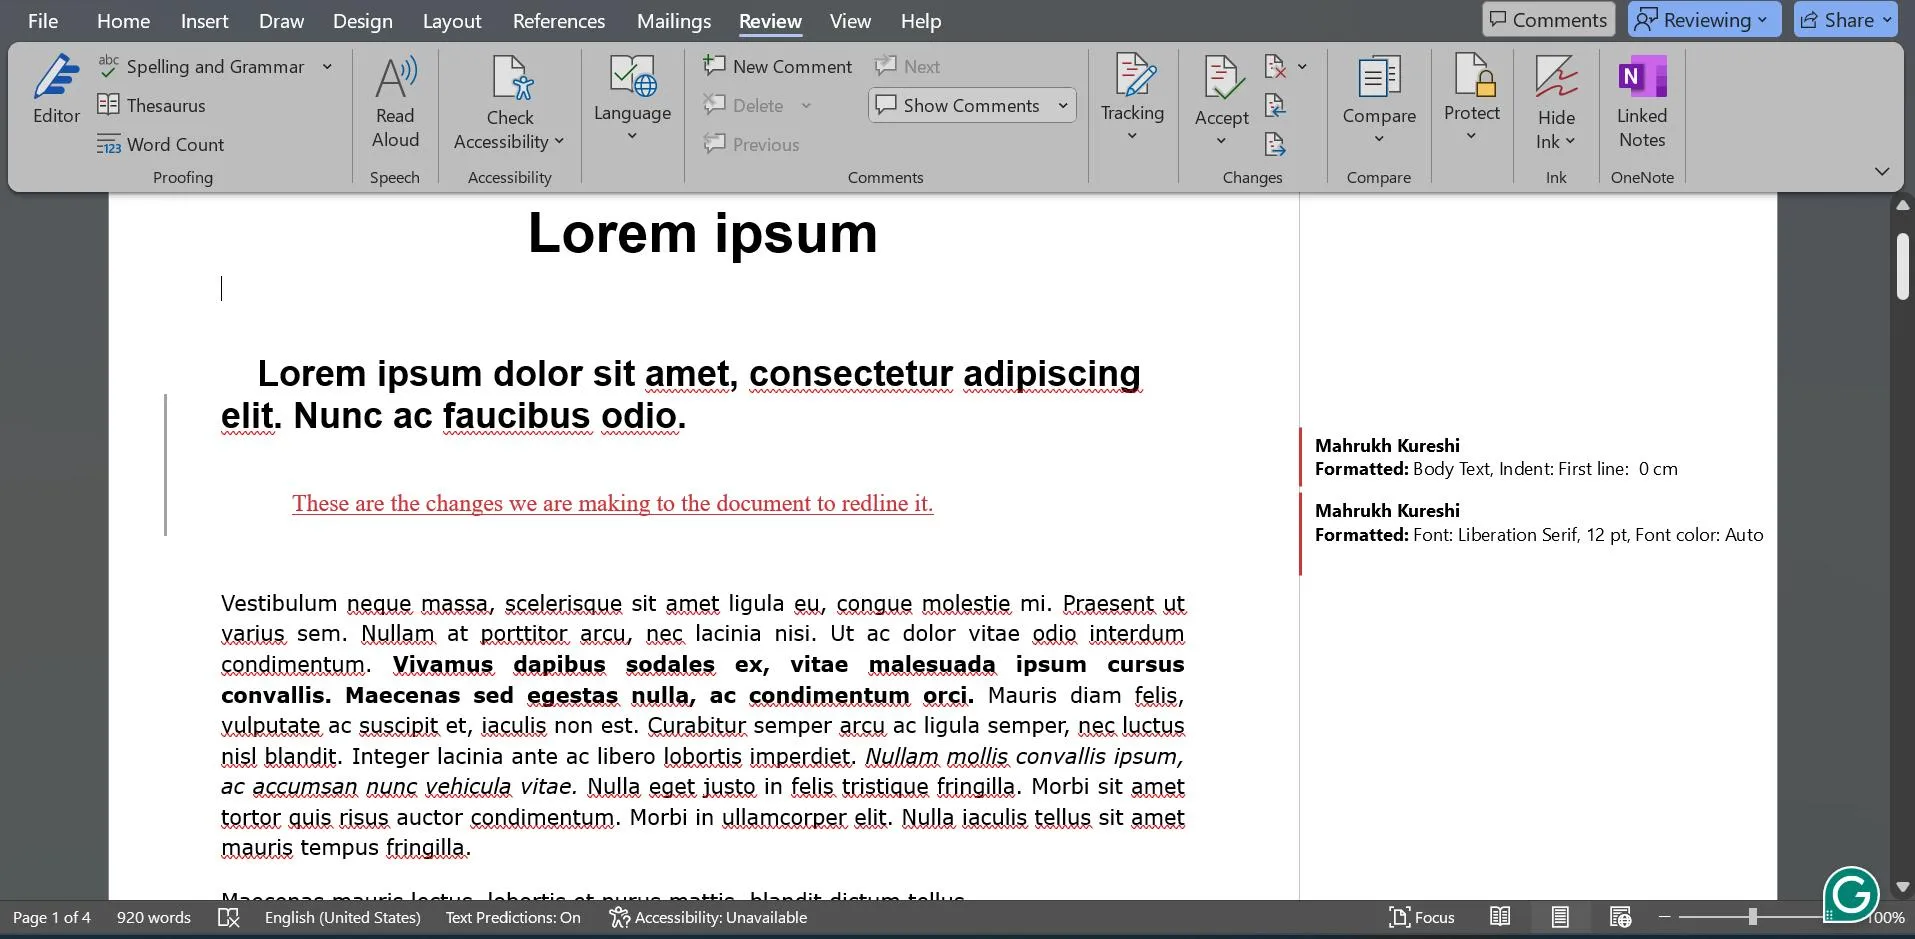The height and width of the screenshot is (939, 1915).
Task: Open Compare documents options
Action: click(1378, 100)
